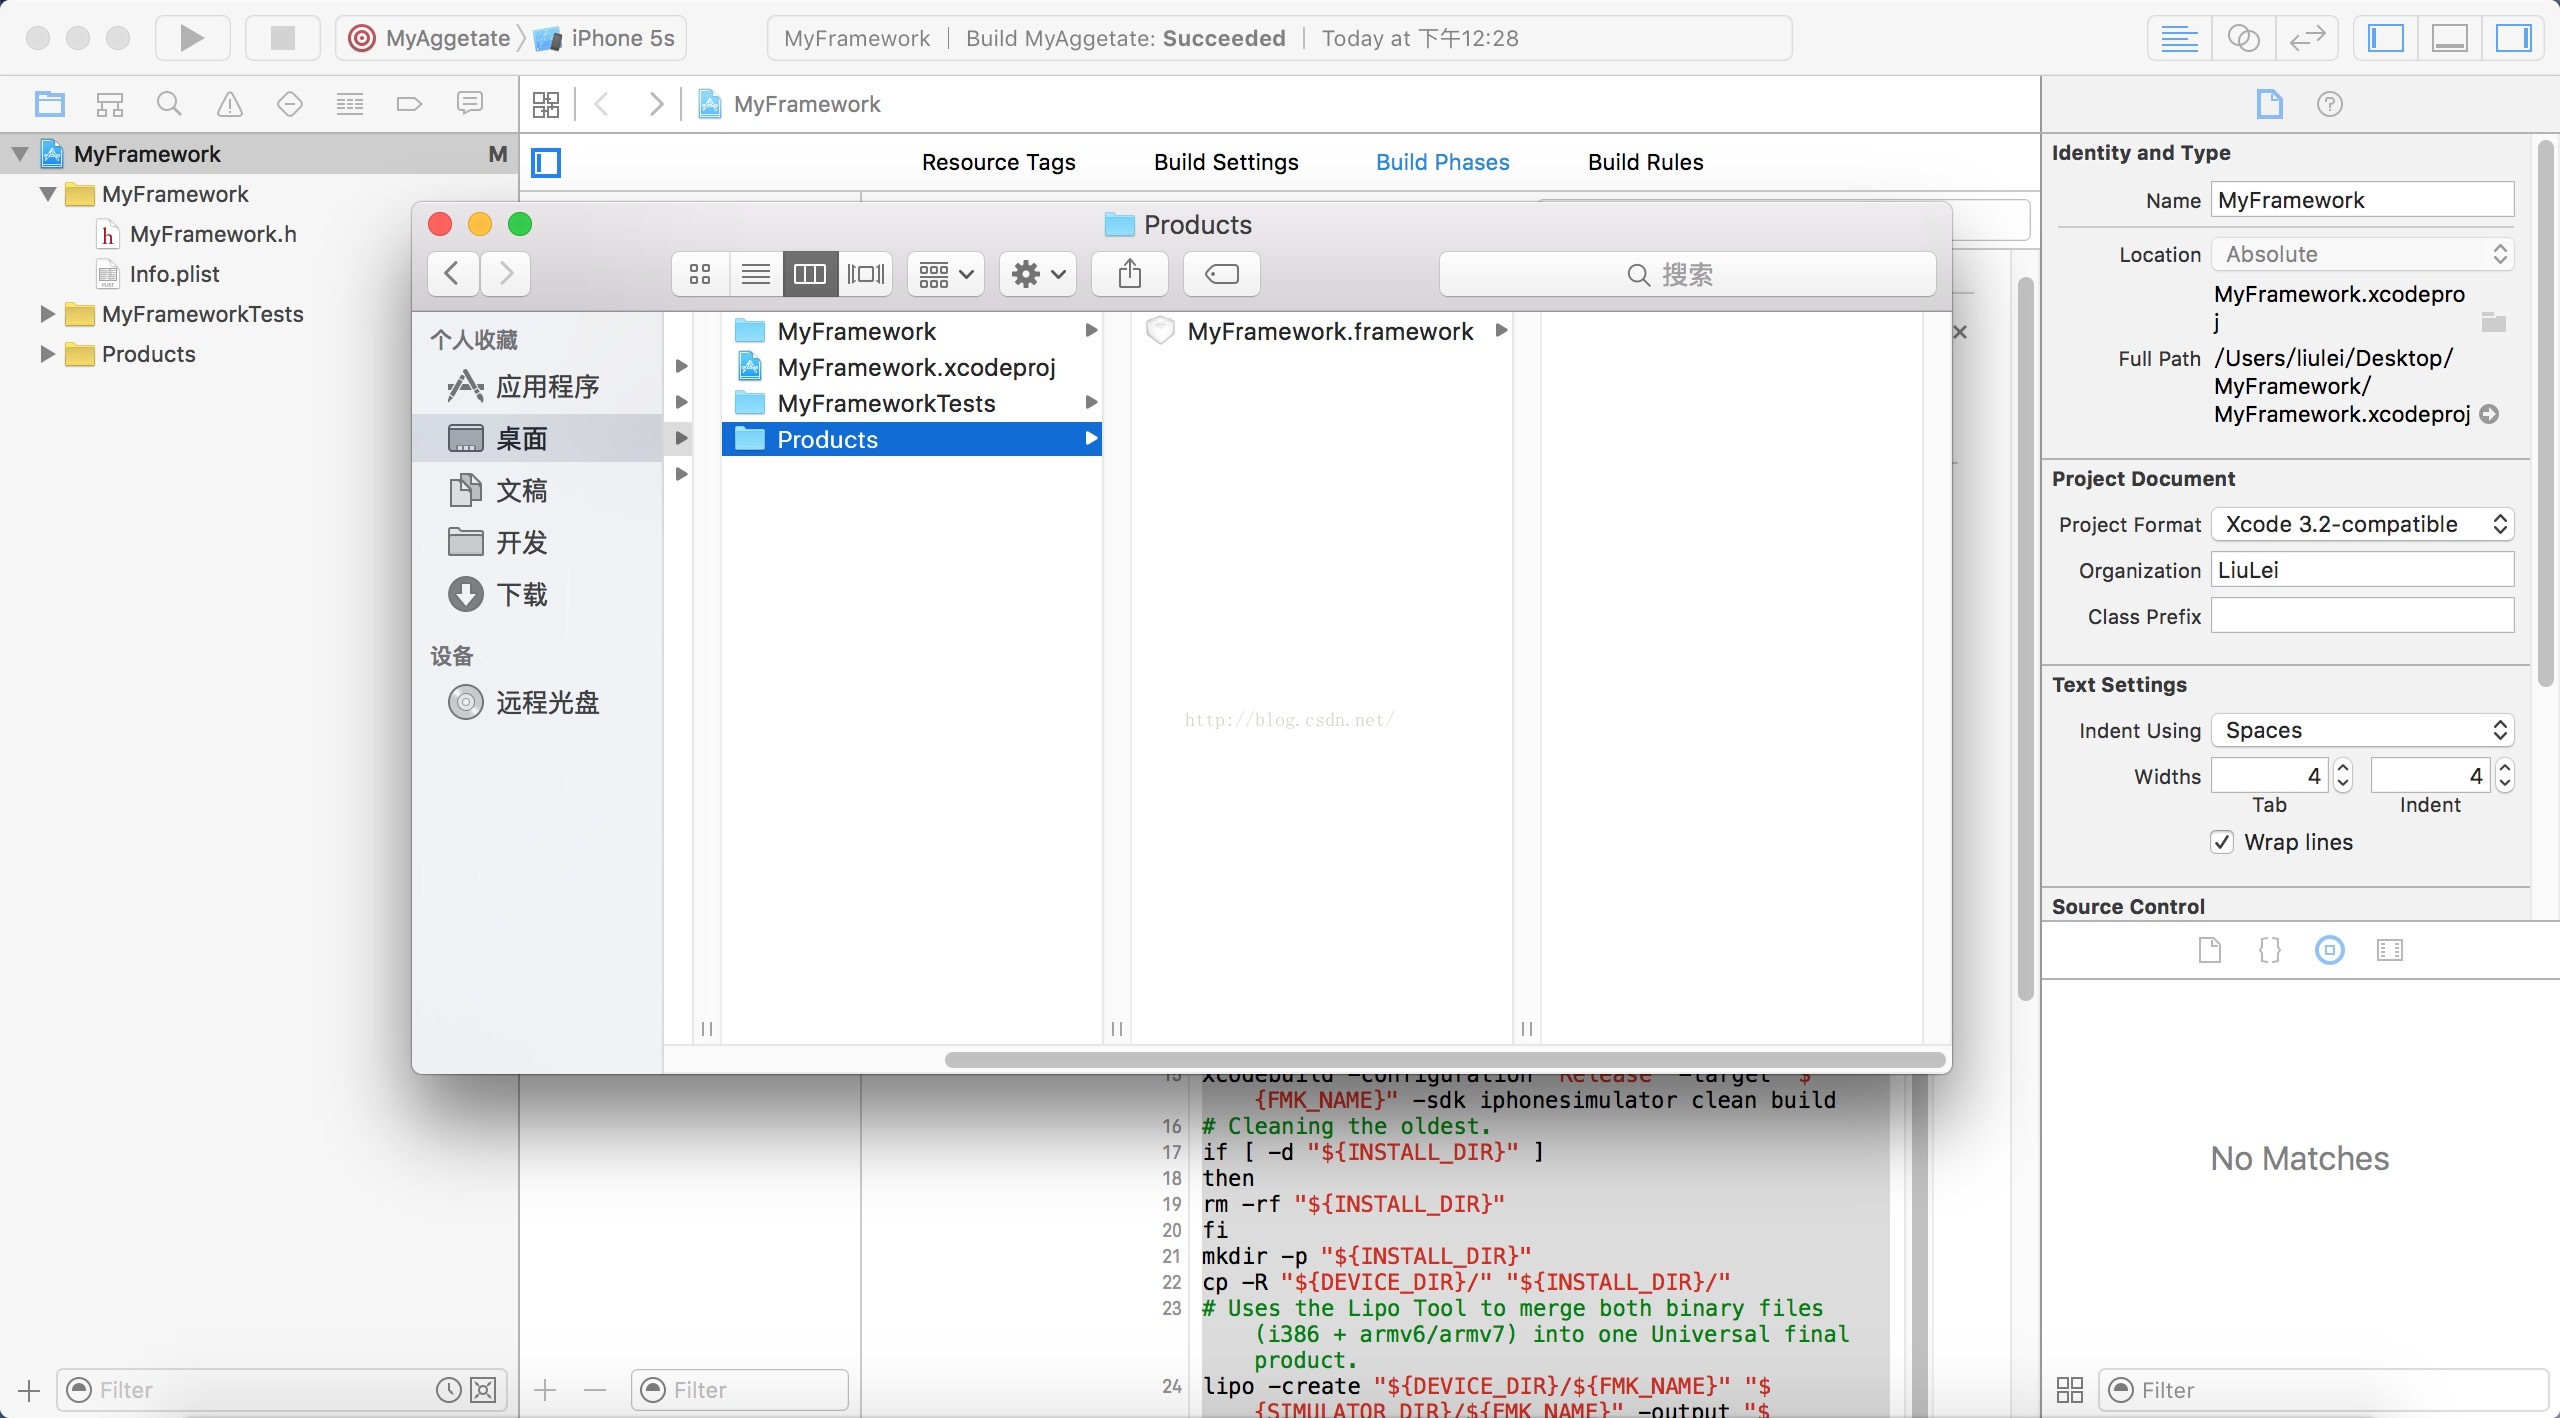
Task: Expand the MyFrameworkTests group
Action: point(47,314)
